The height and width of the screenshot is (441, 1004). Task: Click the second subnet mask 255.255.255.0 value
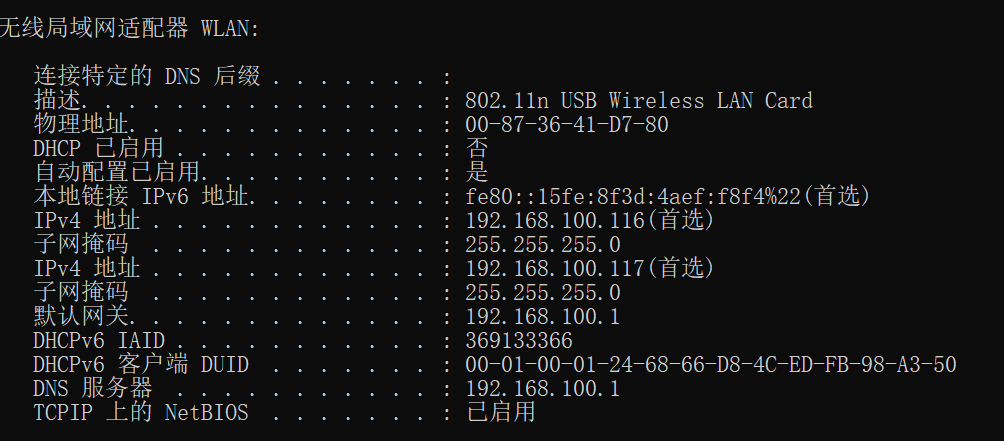tap(542, 293)
